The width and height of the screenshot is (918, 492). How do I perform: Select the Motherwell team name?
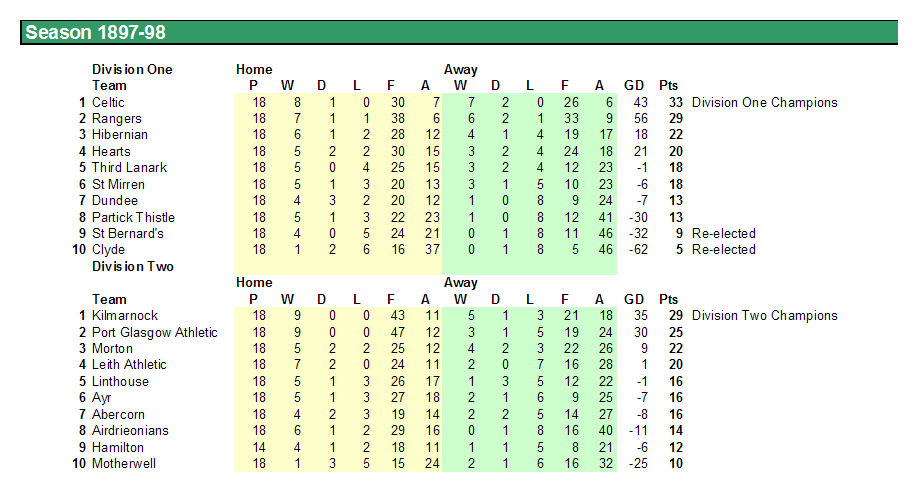[x=124, y=464]
